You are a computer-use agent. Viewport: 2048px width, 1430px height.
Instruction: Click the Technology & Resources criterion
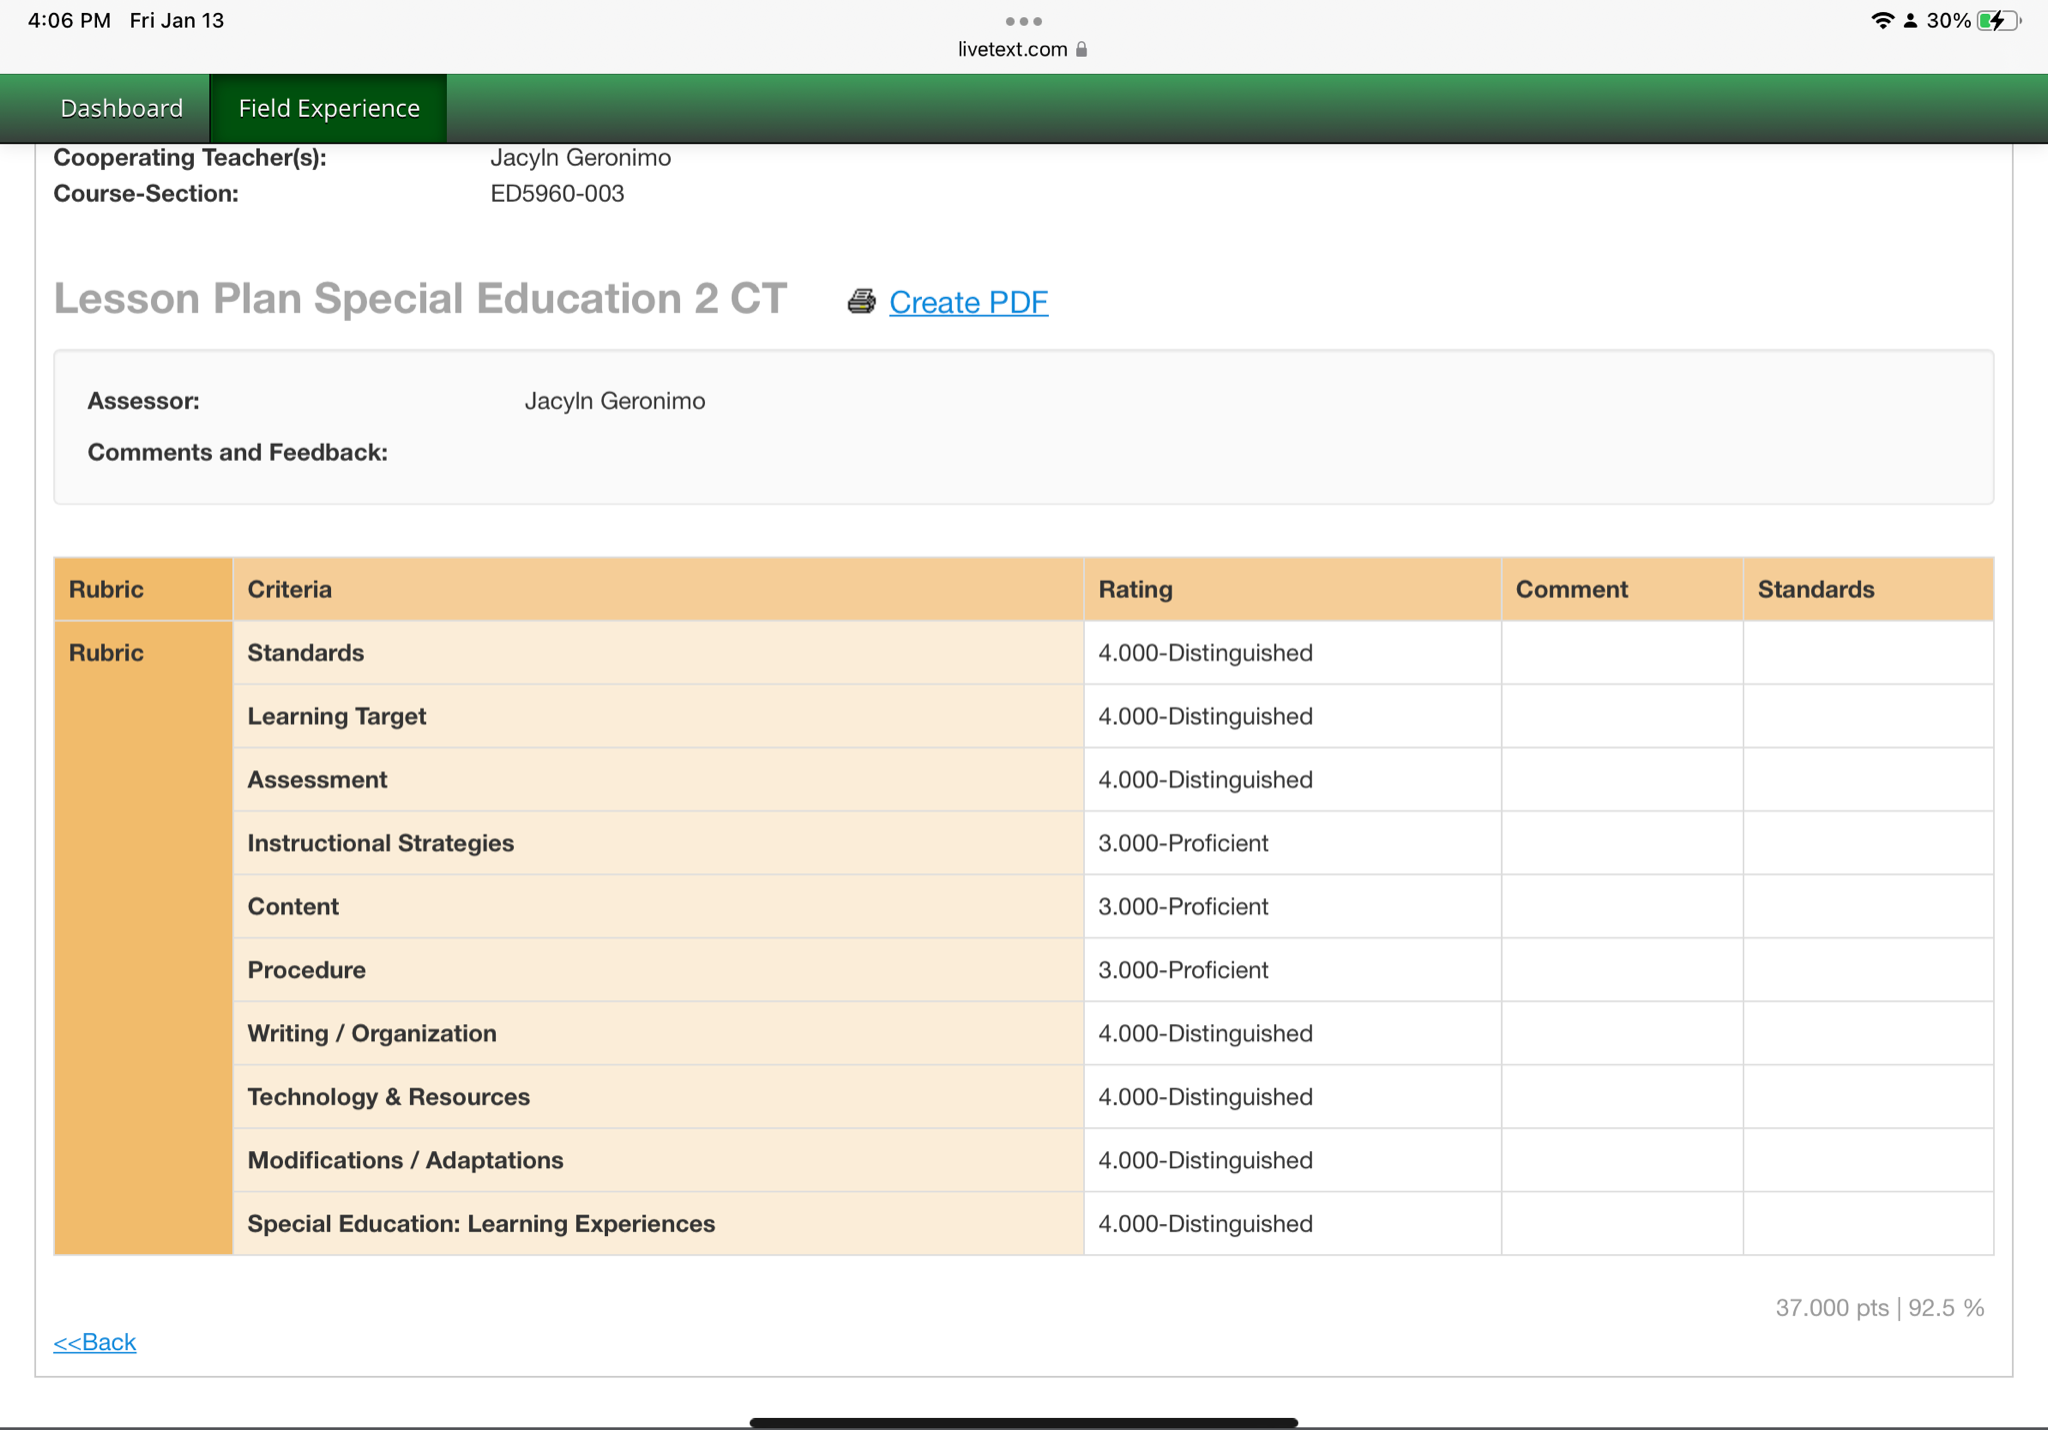tap(388, 1097)
